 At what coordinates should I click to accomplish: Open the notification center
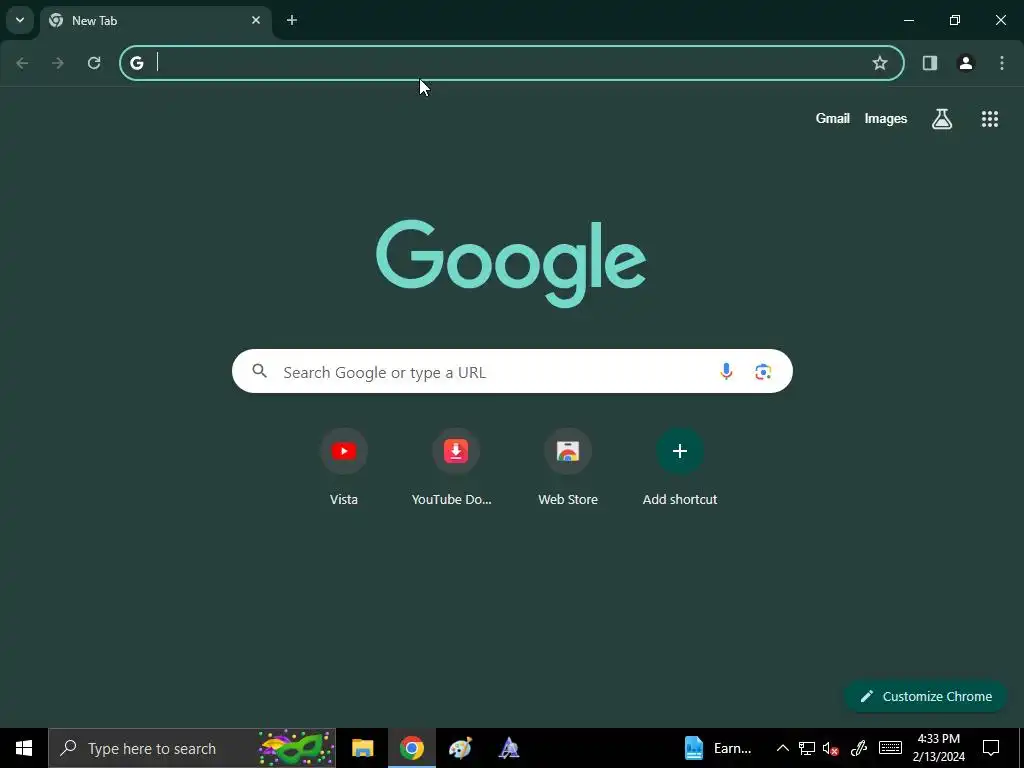[x=991, y=748]
